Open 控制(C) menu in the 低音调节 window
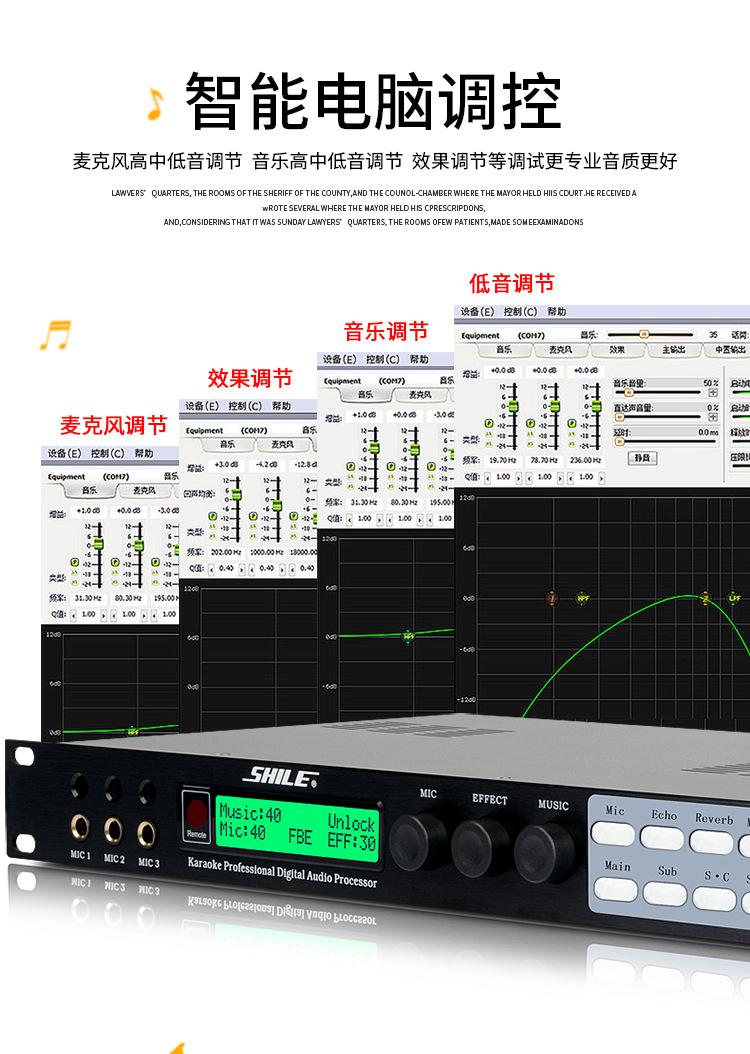The width and height of the screenshot is (750, 1054). [x=520, y=312]
